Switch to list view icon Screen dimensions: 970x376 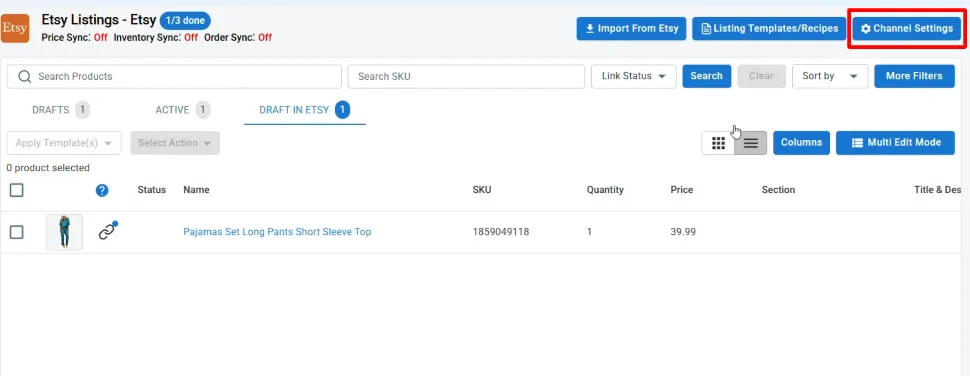tap(750, 143)
